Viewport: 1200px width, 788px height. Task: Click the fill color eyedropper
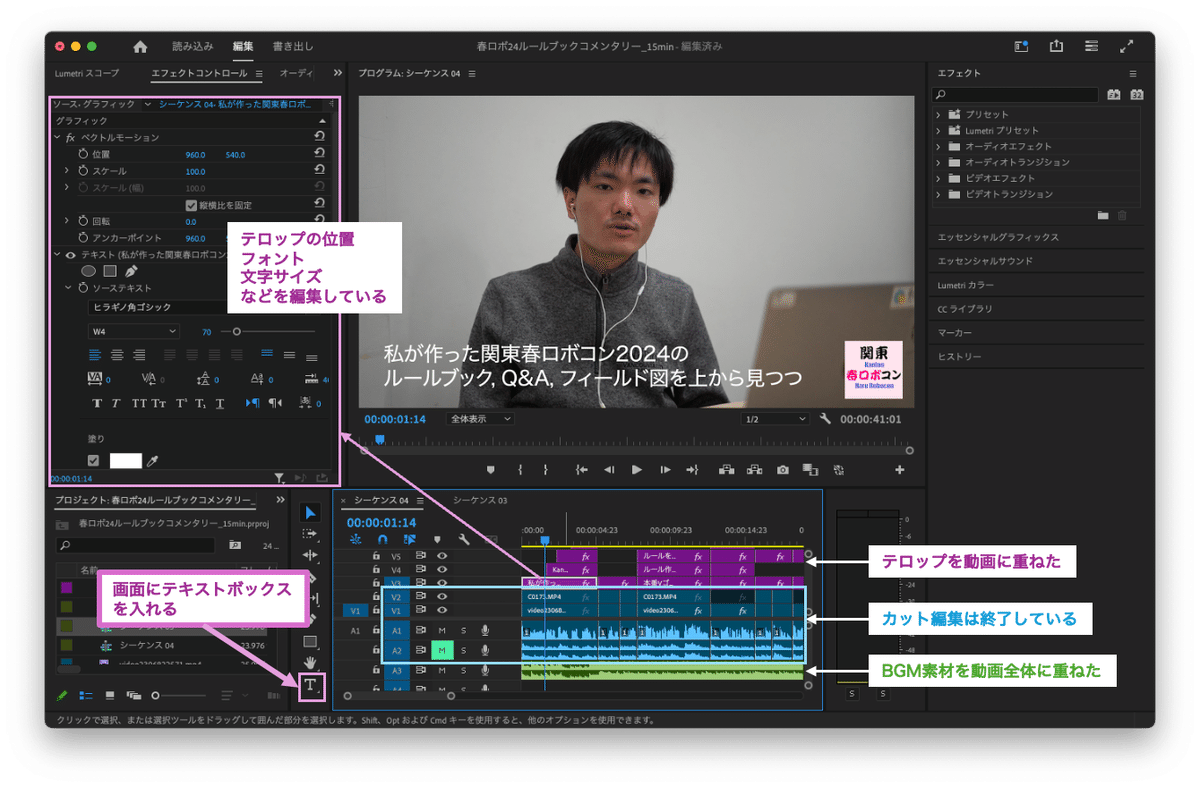click(153, 461)
